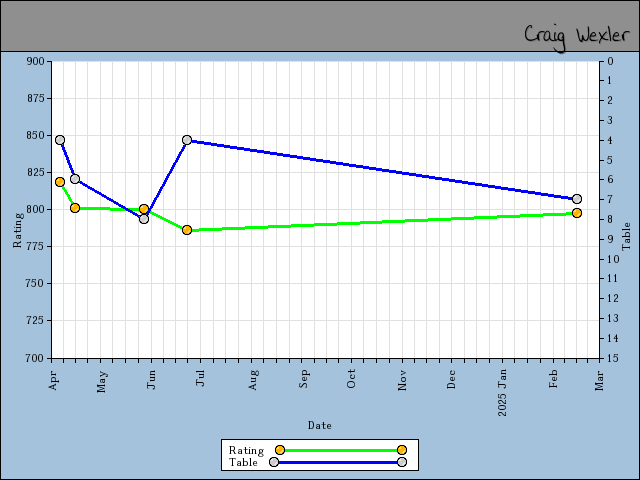Click the gray Table point peak near July
The width and height of the screenshot is (640, 480).
187,140
